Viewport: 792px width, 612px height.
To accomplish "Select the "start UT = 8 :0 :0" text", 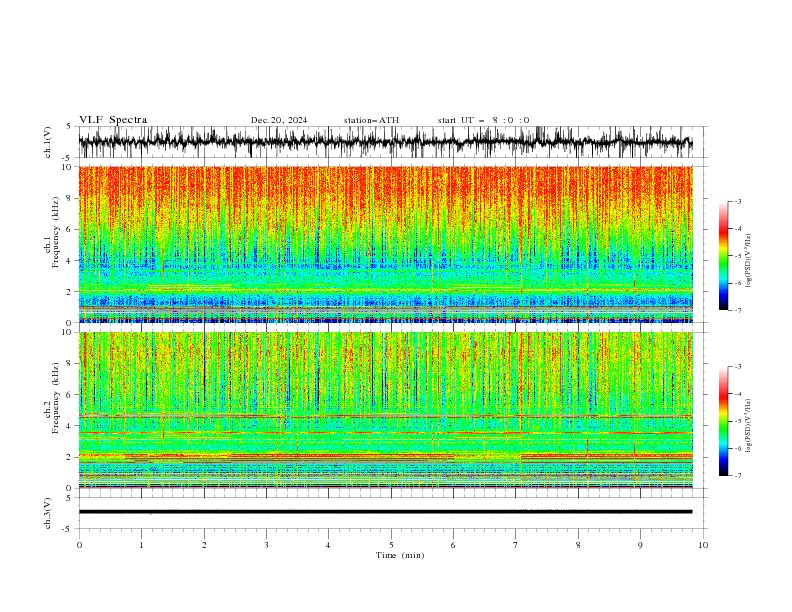I will (483, 120).
